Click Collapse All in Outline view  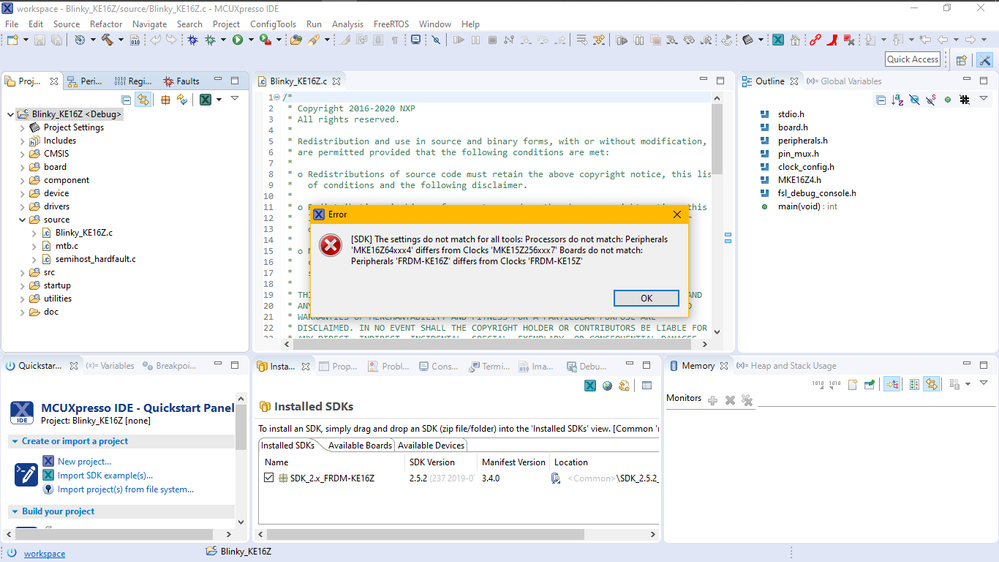880,100
